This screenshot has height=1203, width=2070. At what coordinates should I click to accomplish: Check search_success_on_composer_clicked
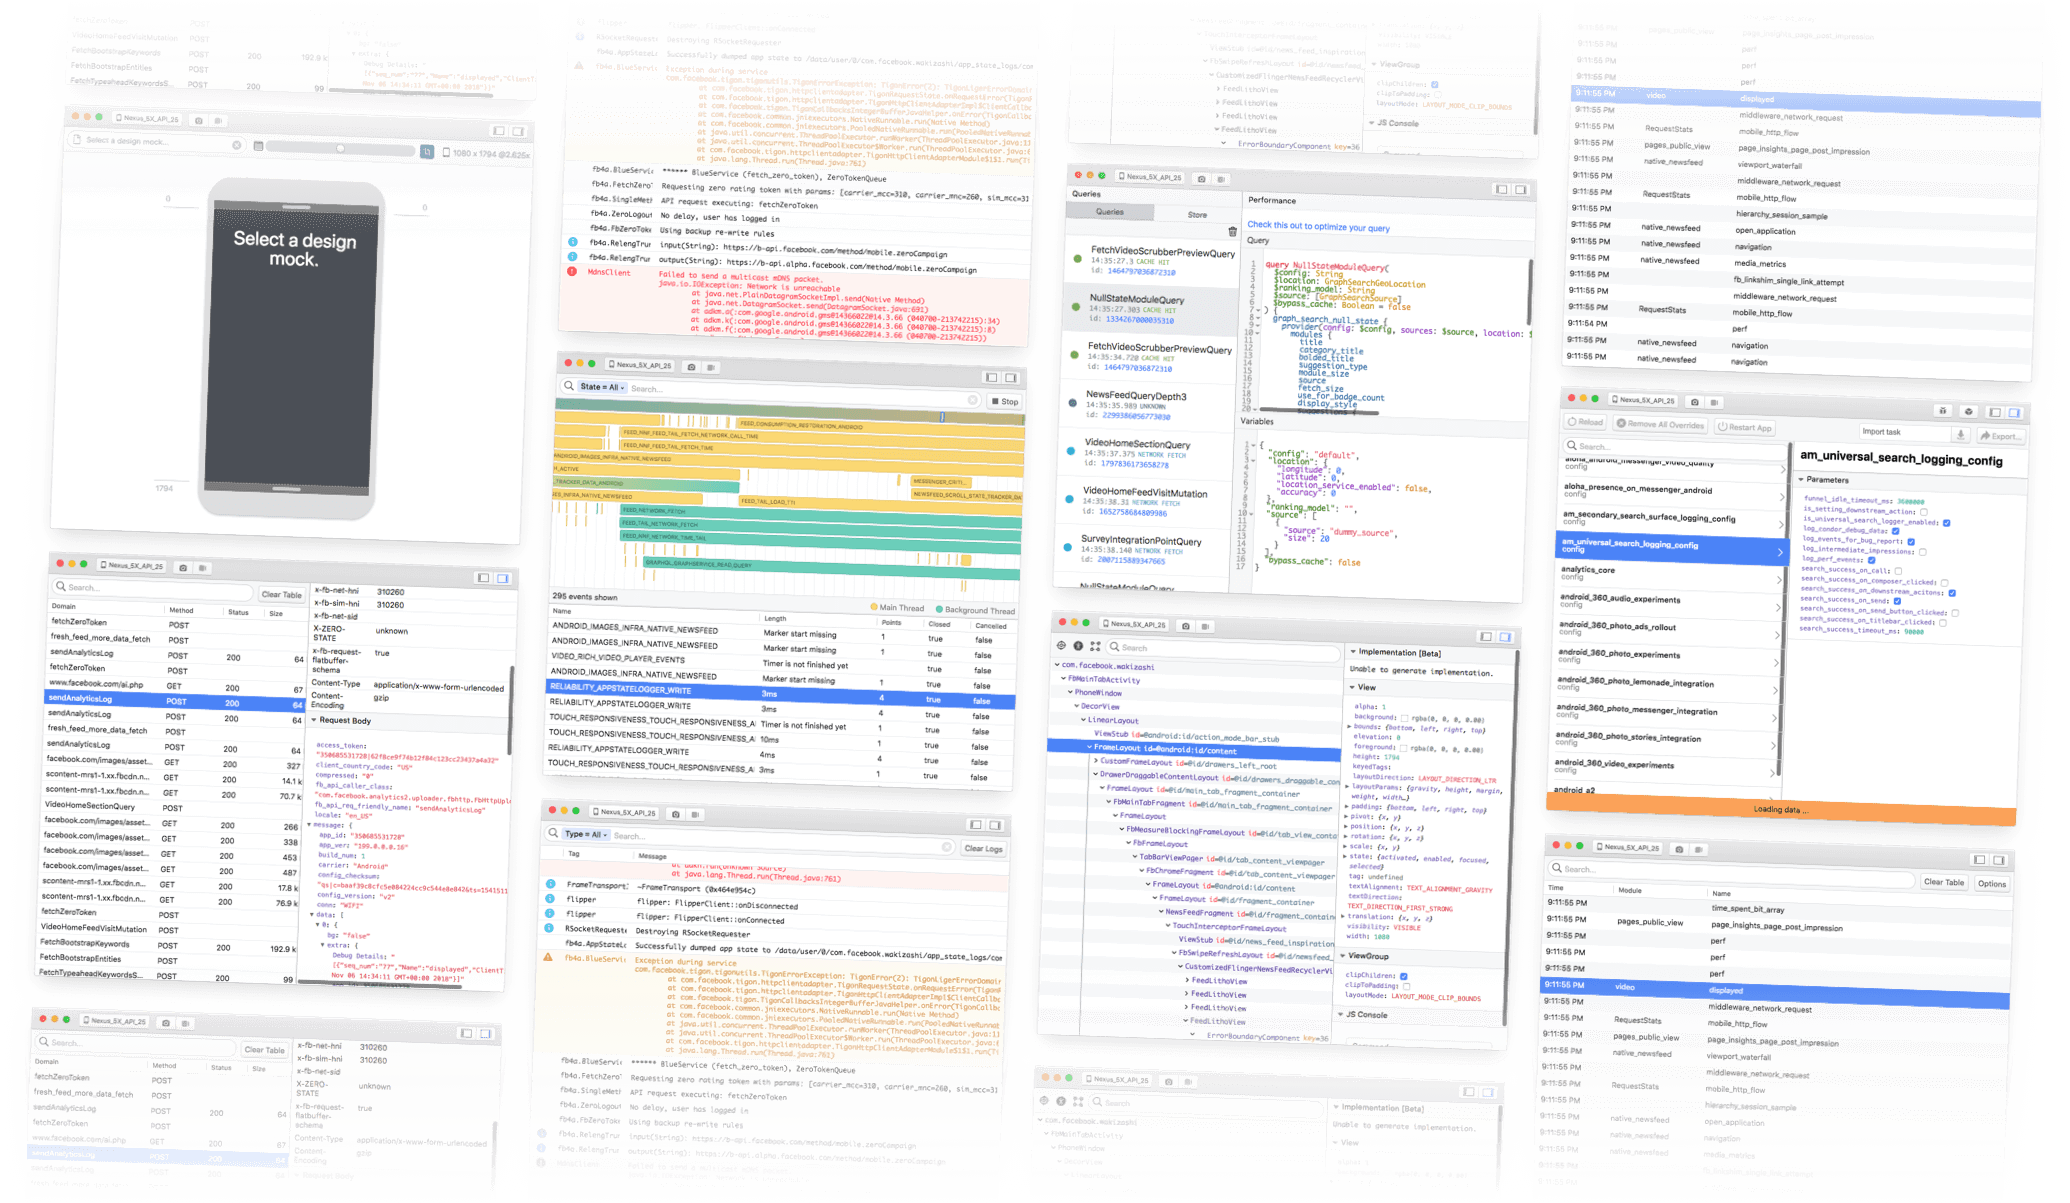1944,582
